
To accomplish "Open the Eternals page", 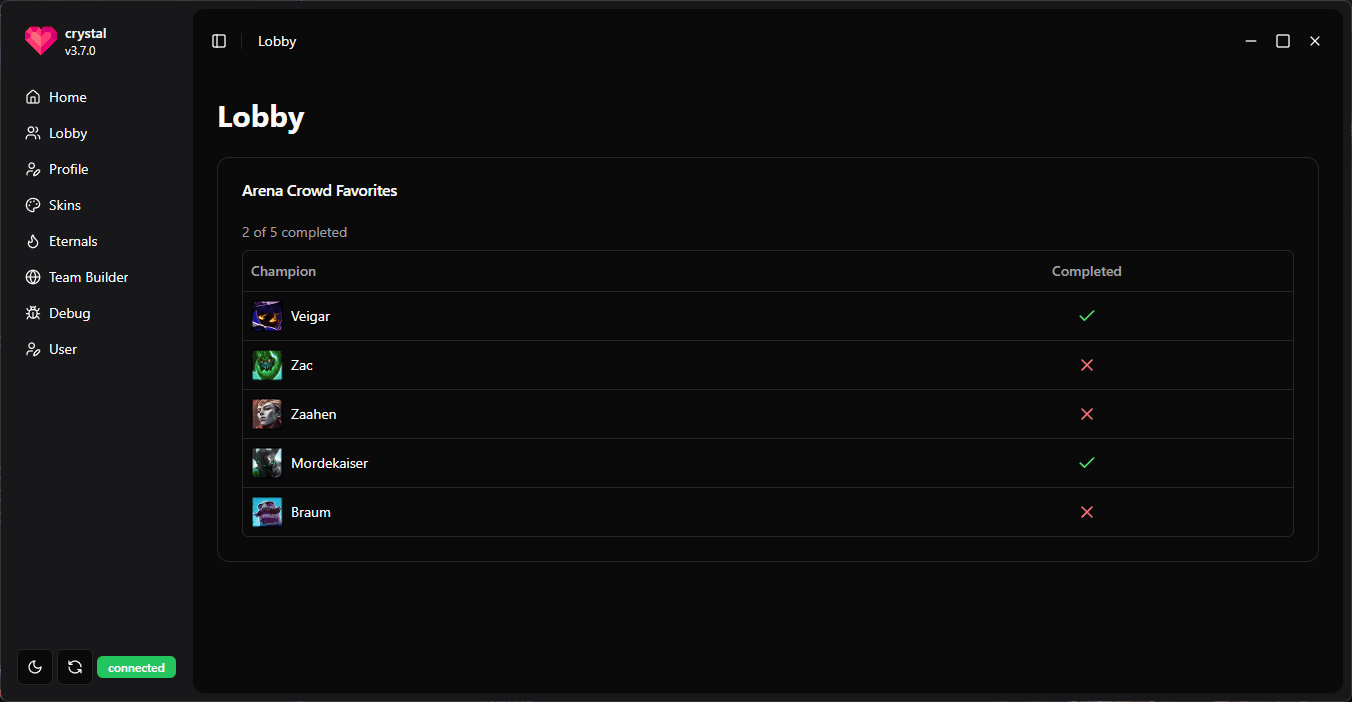I will click(x=73, y=241).
